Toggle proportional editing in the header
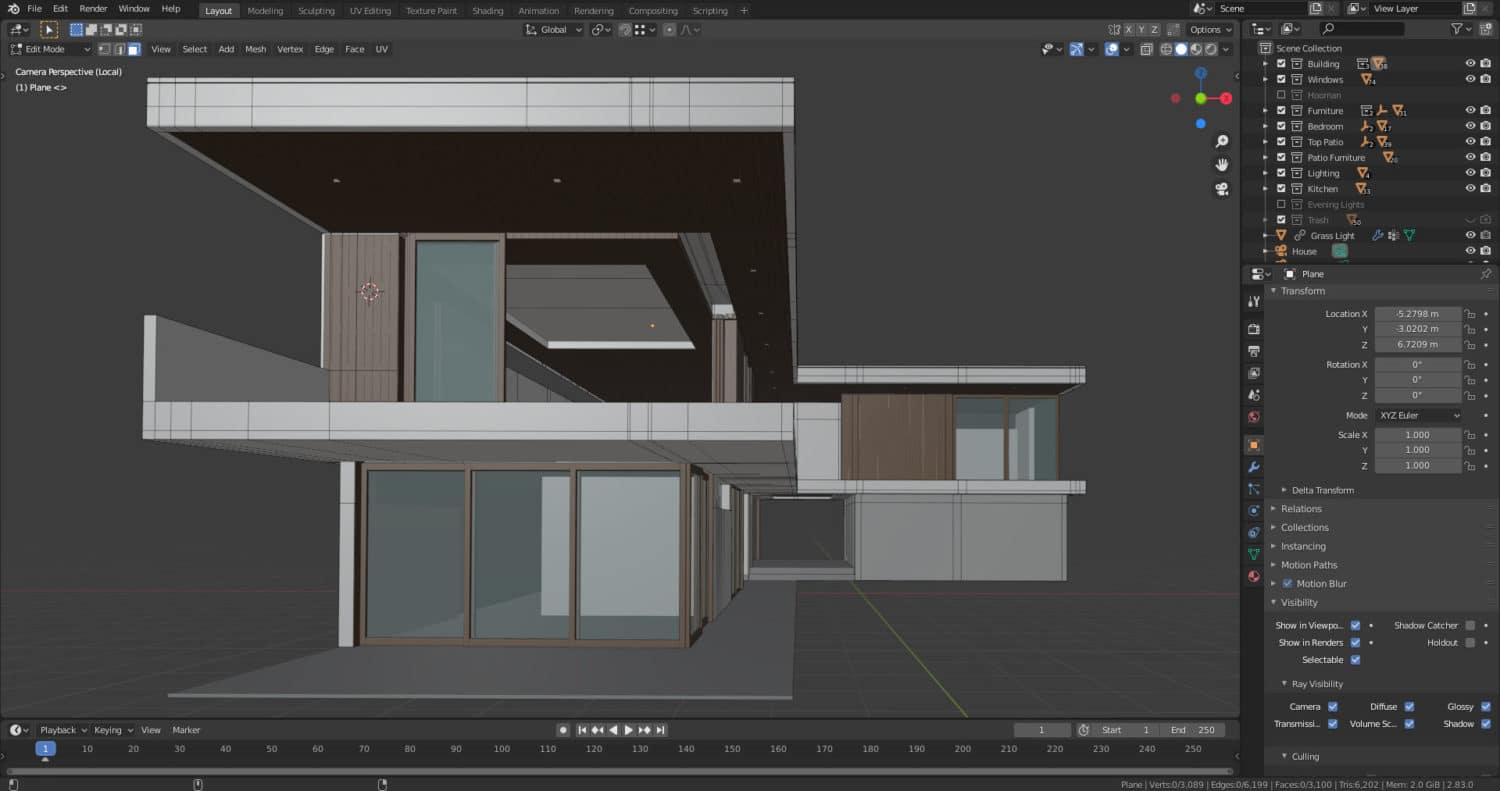This screenshot has width=1500, height=791. 670,29
